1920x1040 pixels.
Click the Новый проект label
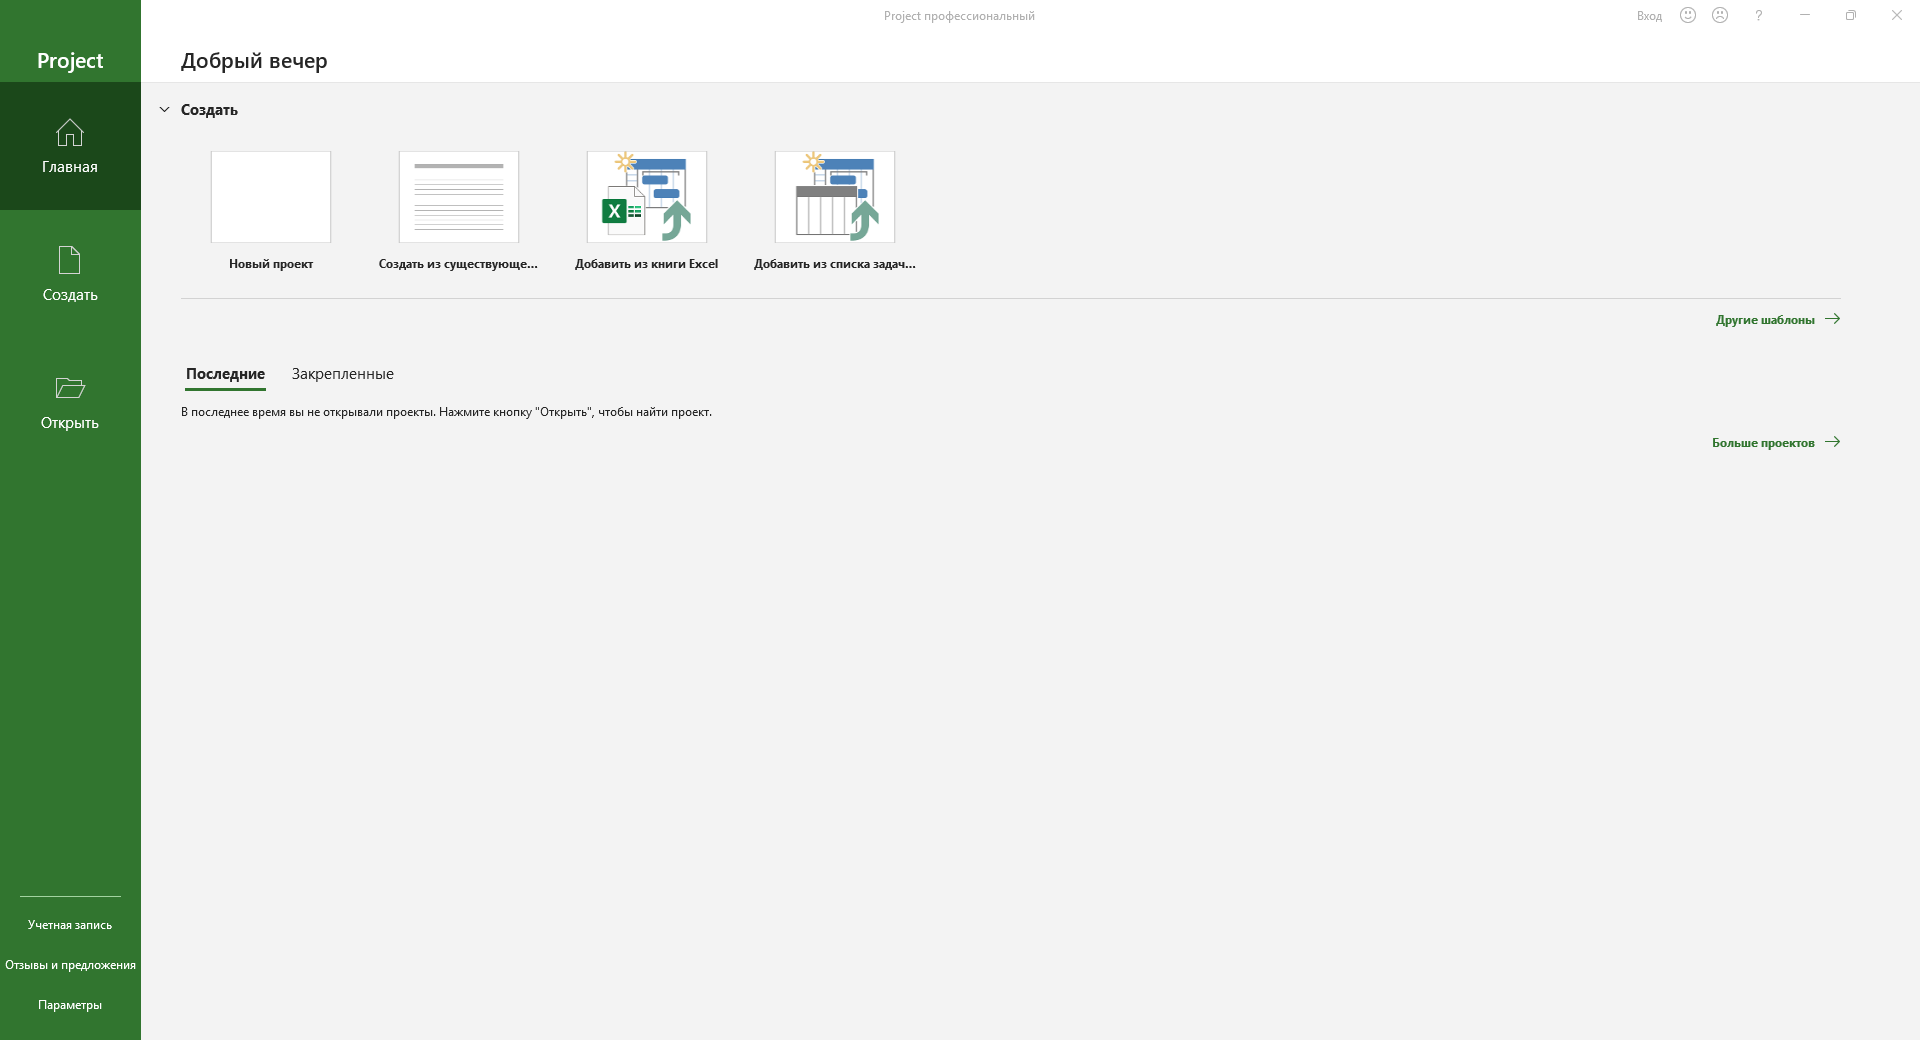click(271, 264)
